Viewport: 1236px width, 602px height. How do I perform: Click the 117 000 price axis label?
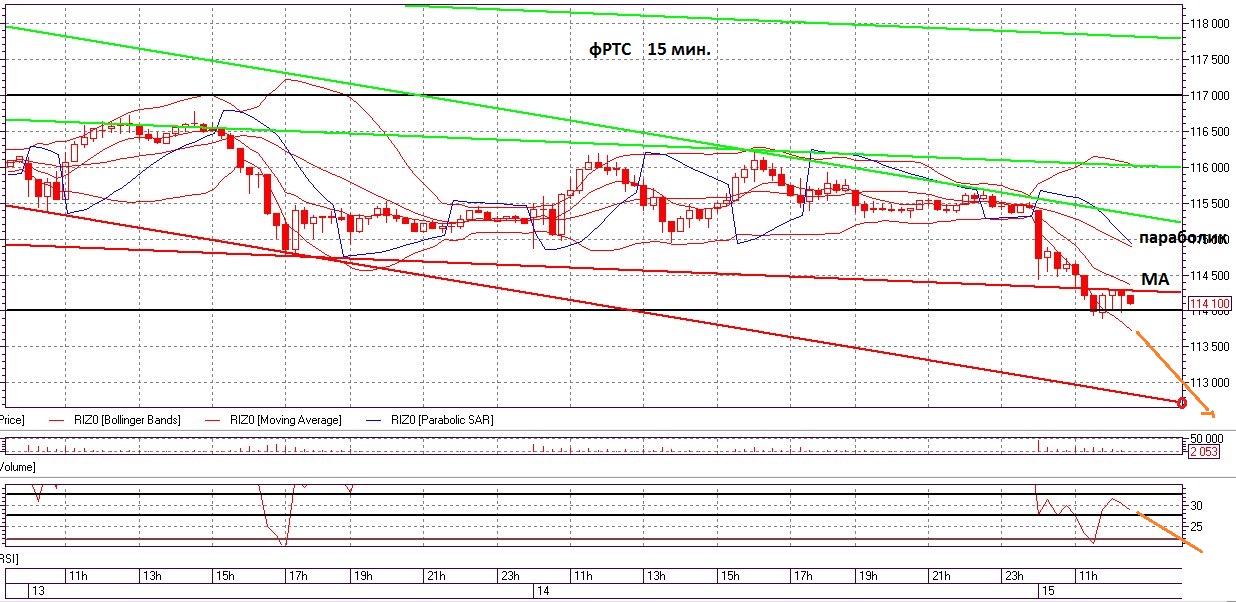[1208, 95]
